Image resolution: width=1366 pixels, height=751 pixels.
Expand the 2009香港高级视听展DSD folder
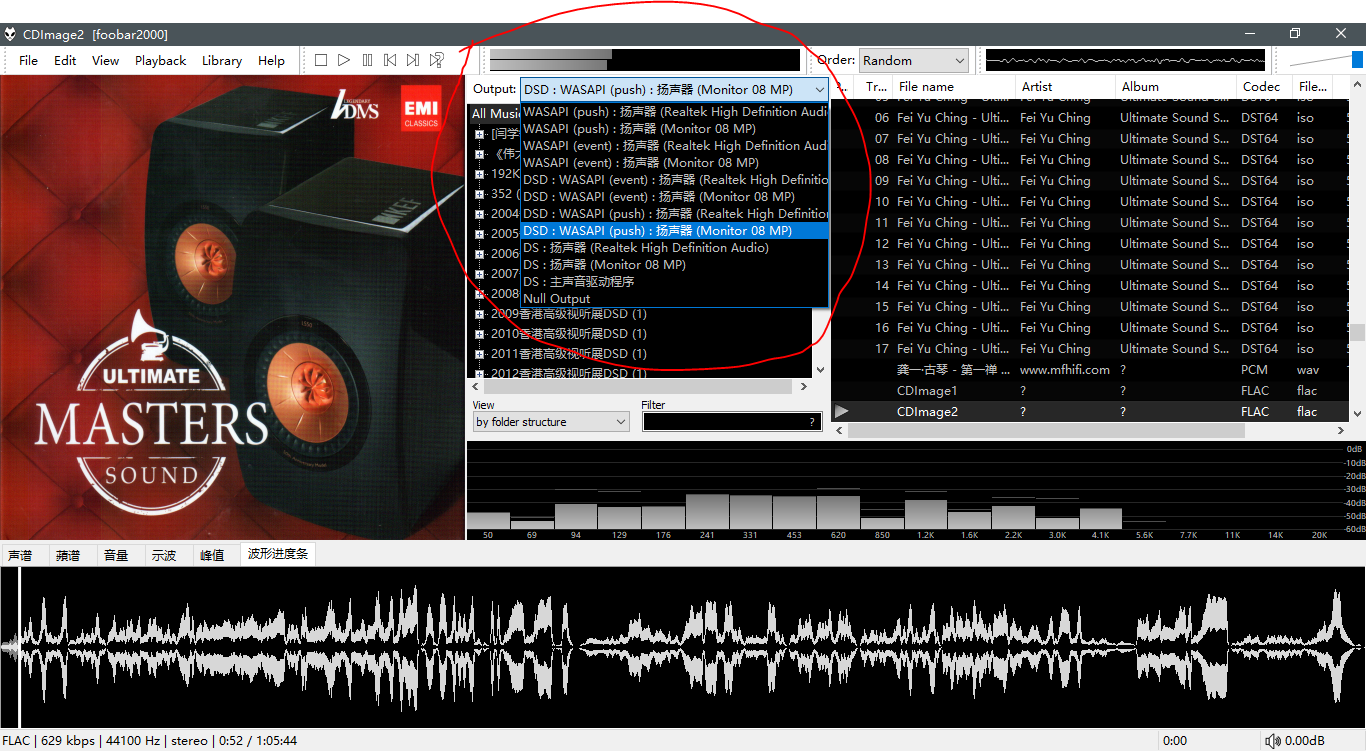click(480, 314)
